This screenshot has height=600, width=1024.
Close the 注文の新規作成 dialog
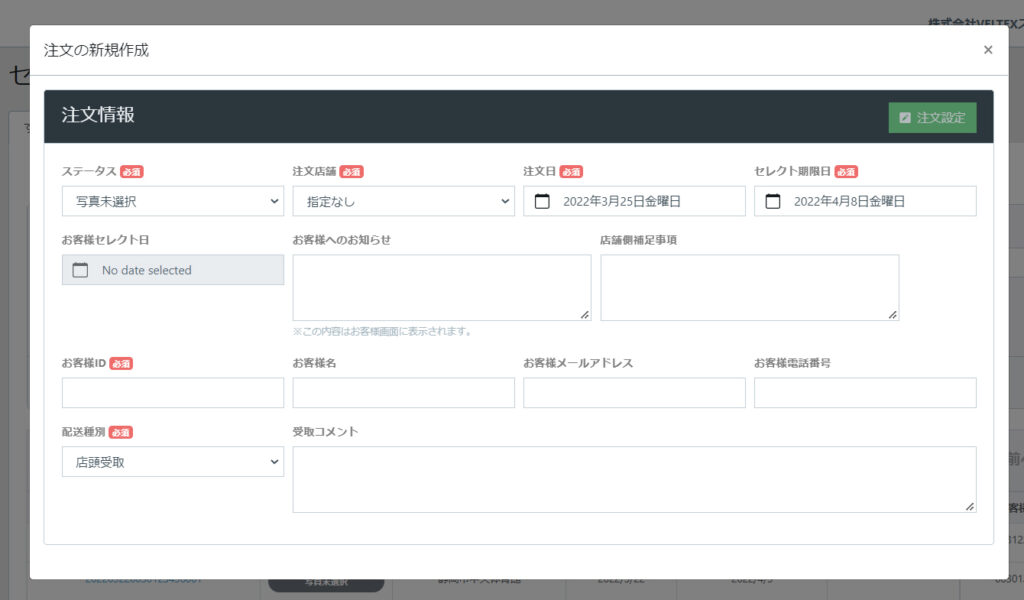pyautogui.click(x=988, y=50)
